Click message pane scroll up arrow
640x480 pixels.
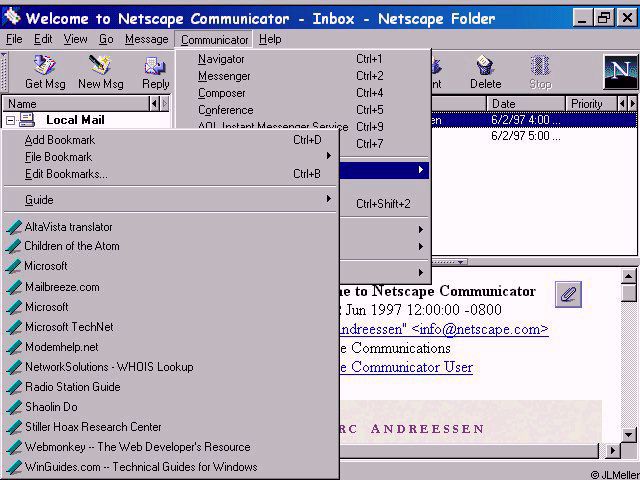click(628, 276)
